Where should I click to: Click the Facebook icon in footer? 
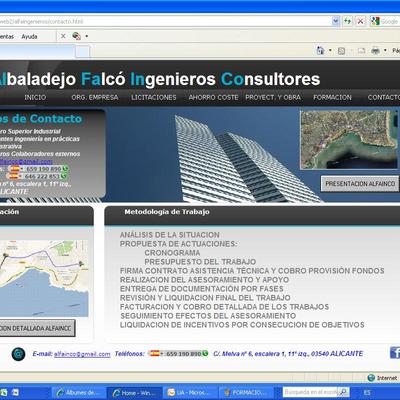(x=395, y=353)
